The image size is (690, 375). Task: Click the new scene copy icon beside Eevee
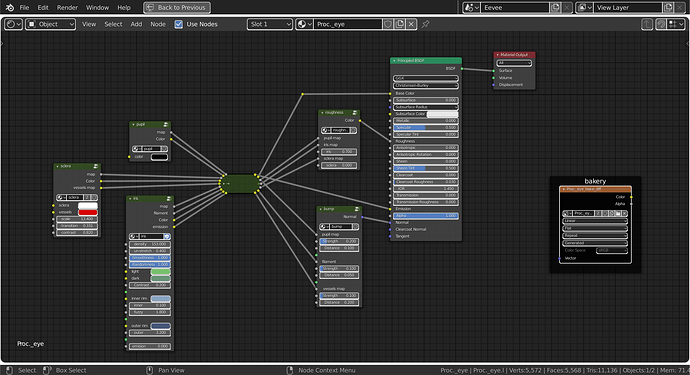coord(555,7)
